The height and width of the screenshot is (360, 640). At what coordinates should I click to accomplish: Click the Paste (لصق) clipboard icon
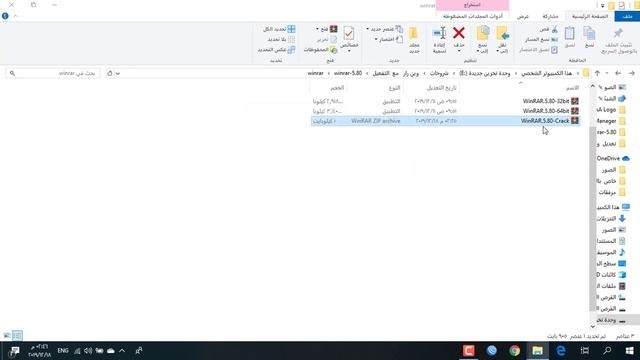click(569, 33)
